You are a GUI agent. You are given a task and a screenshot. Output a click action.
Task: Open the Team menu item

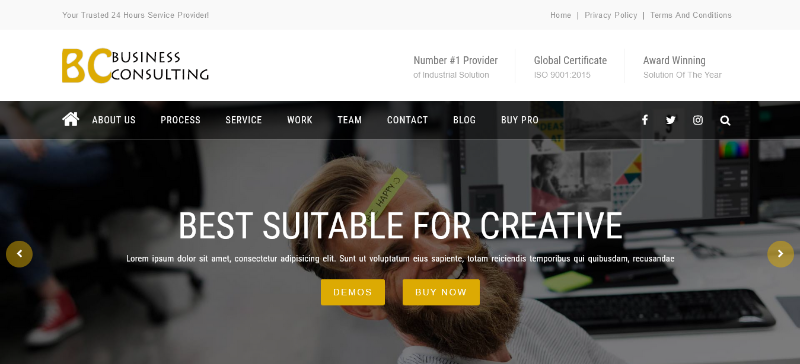(x=349, y=120)
